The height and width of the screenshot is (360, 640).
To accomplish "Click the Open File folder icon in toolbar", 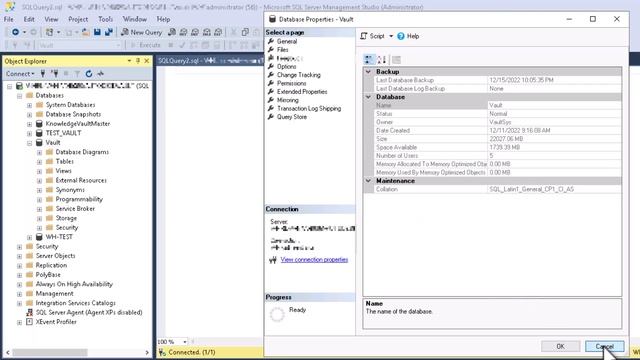I will click(86, 32).
